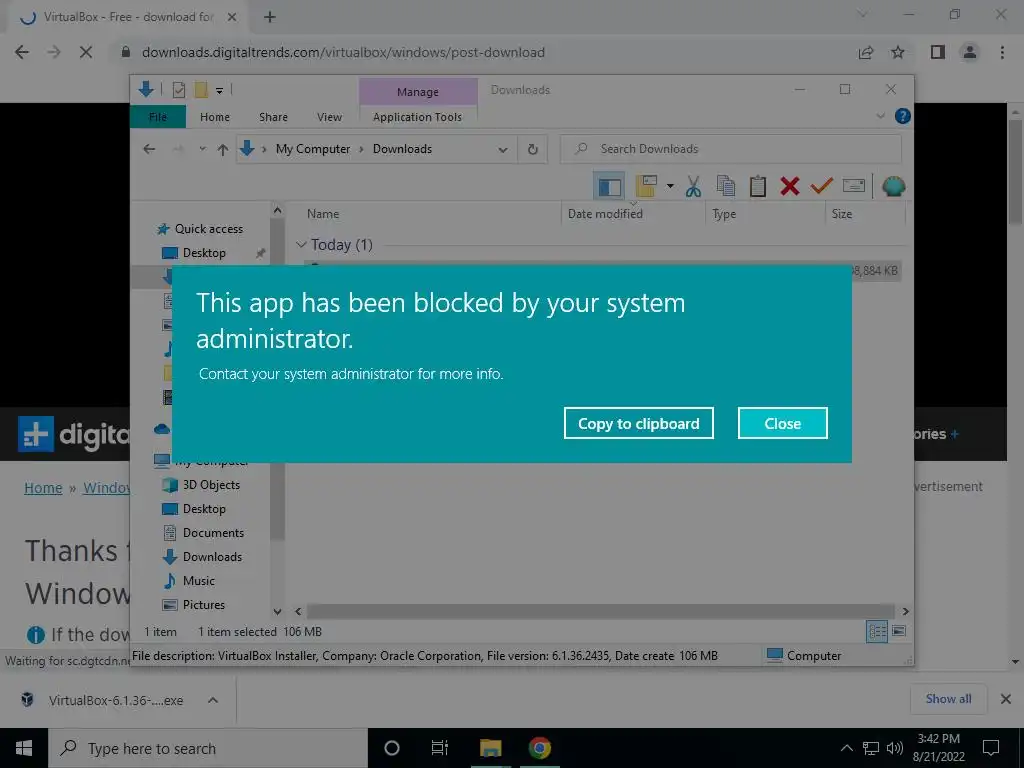Open the Chrome profile avatar

[x=970, y=52]
